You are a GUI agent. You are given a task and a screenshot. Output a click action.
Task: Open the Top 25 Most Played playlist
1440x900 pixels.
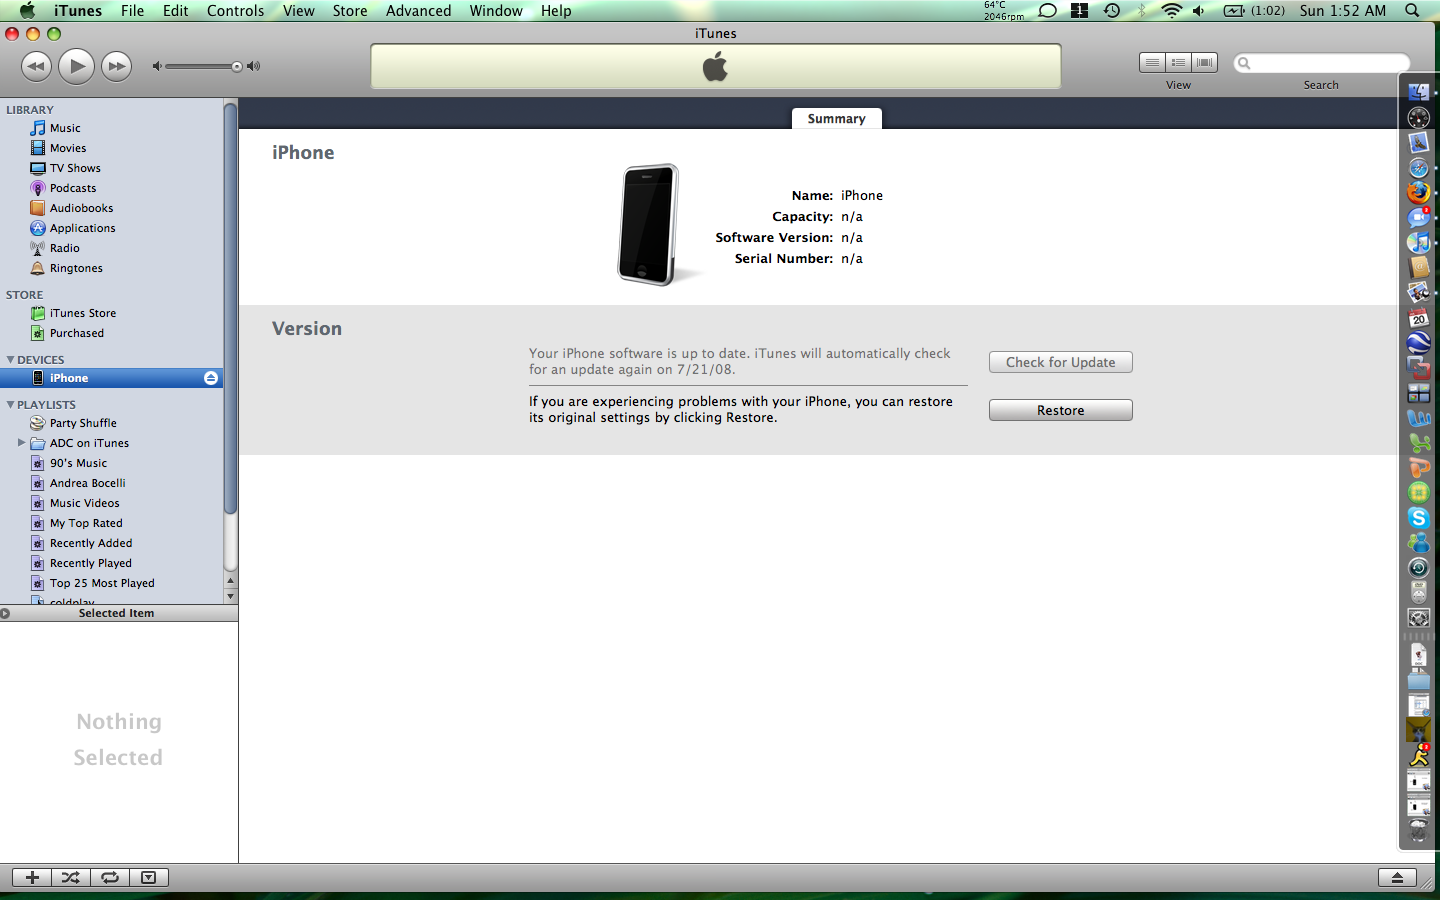[x=102, y=583]
